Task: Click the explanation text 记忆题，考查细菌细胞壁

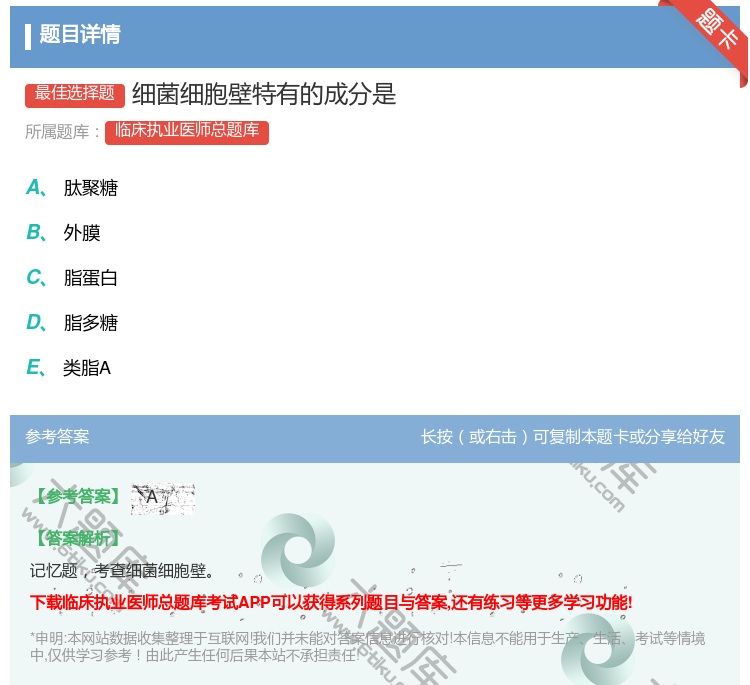Action: click(x=121, y=570)
